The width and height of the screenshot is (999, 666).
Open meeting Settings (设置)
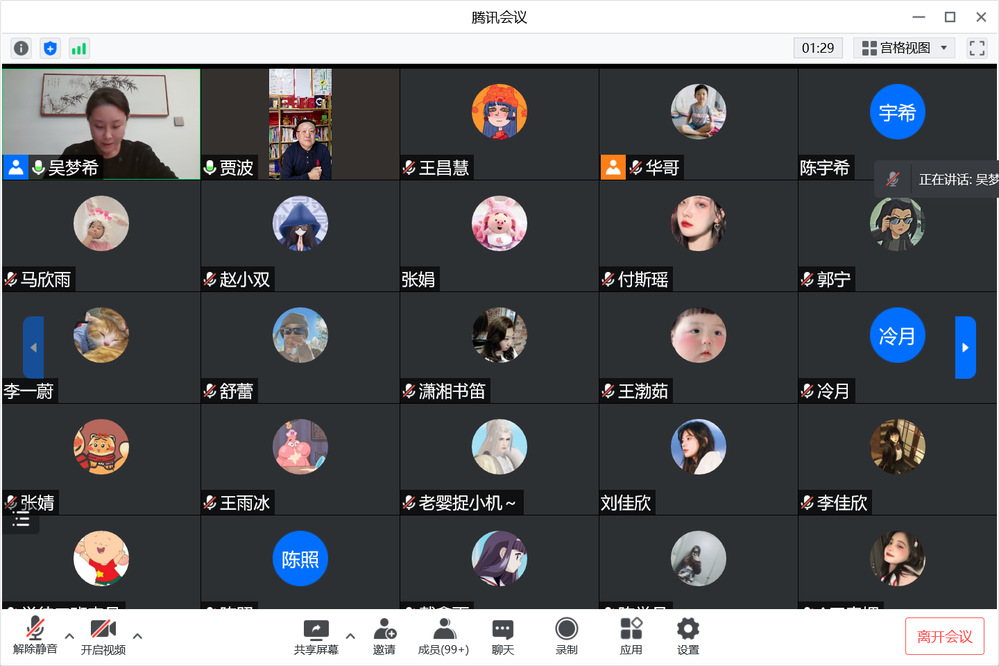(x=688, y=637)
